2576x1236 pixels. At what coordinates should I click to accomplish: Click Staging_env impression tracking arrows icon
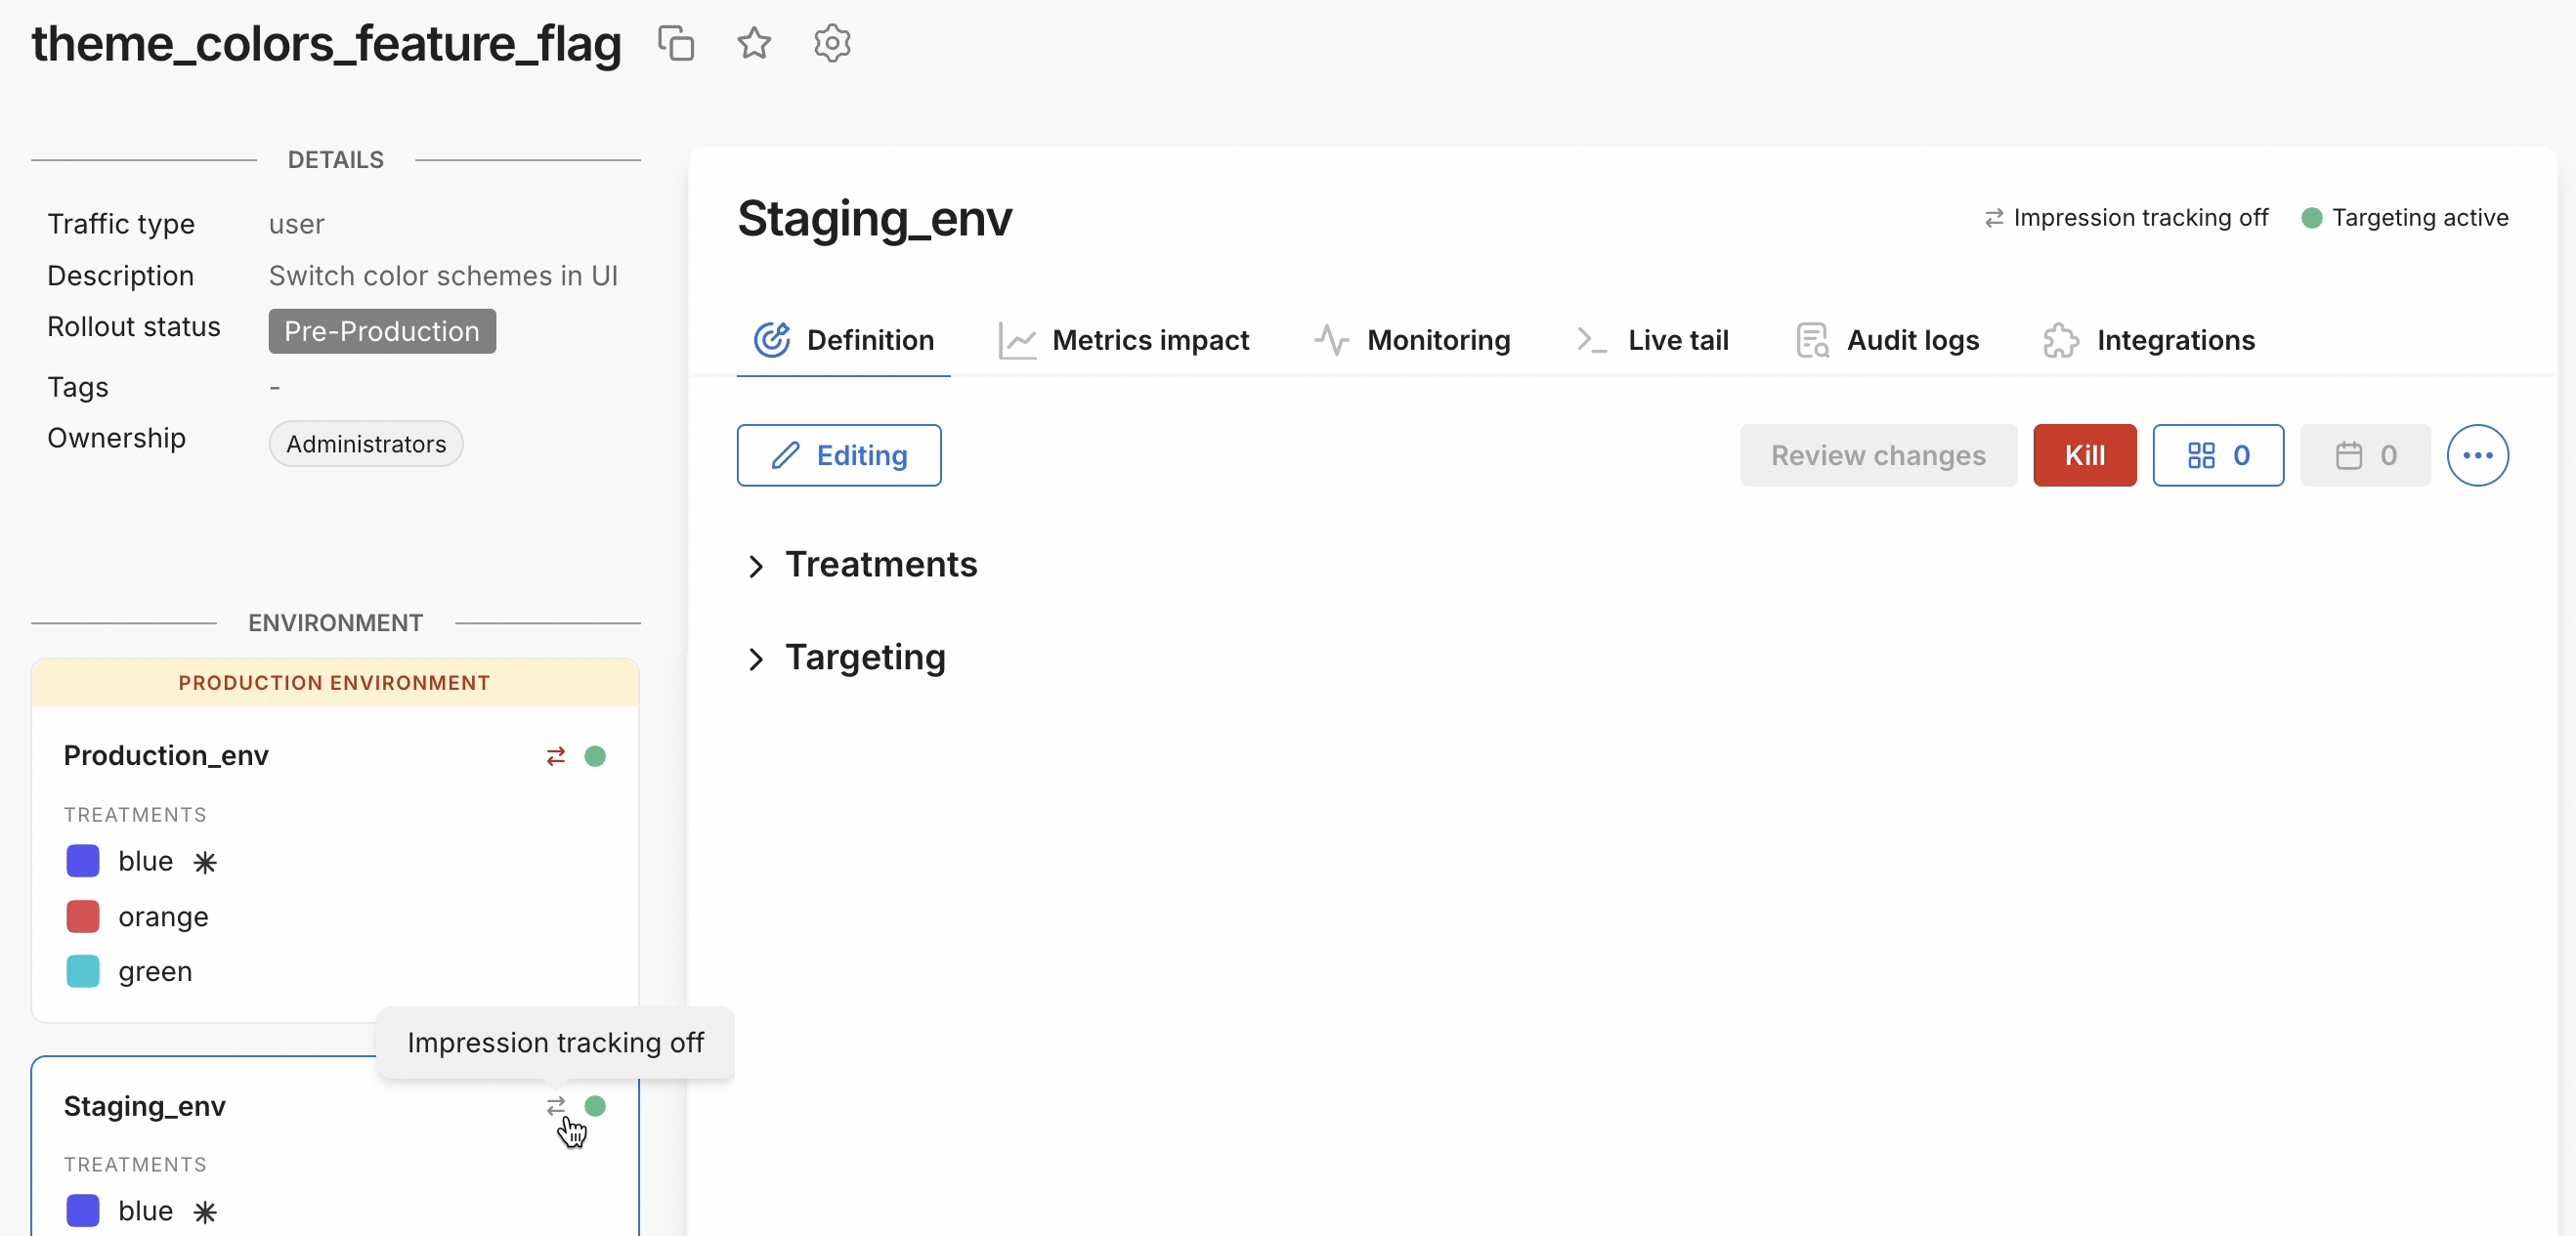(x=556, y=1106)
